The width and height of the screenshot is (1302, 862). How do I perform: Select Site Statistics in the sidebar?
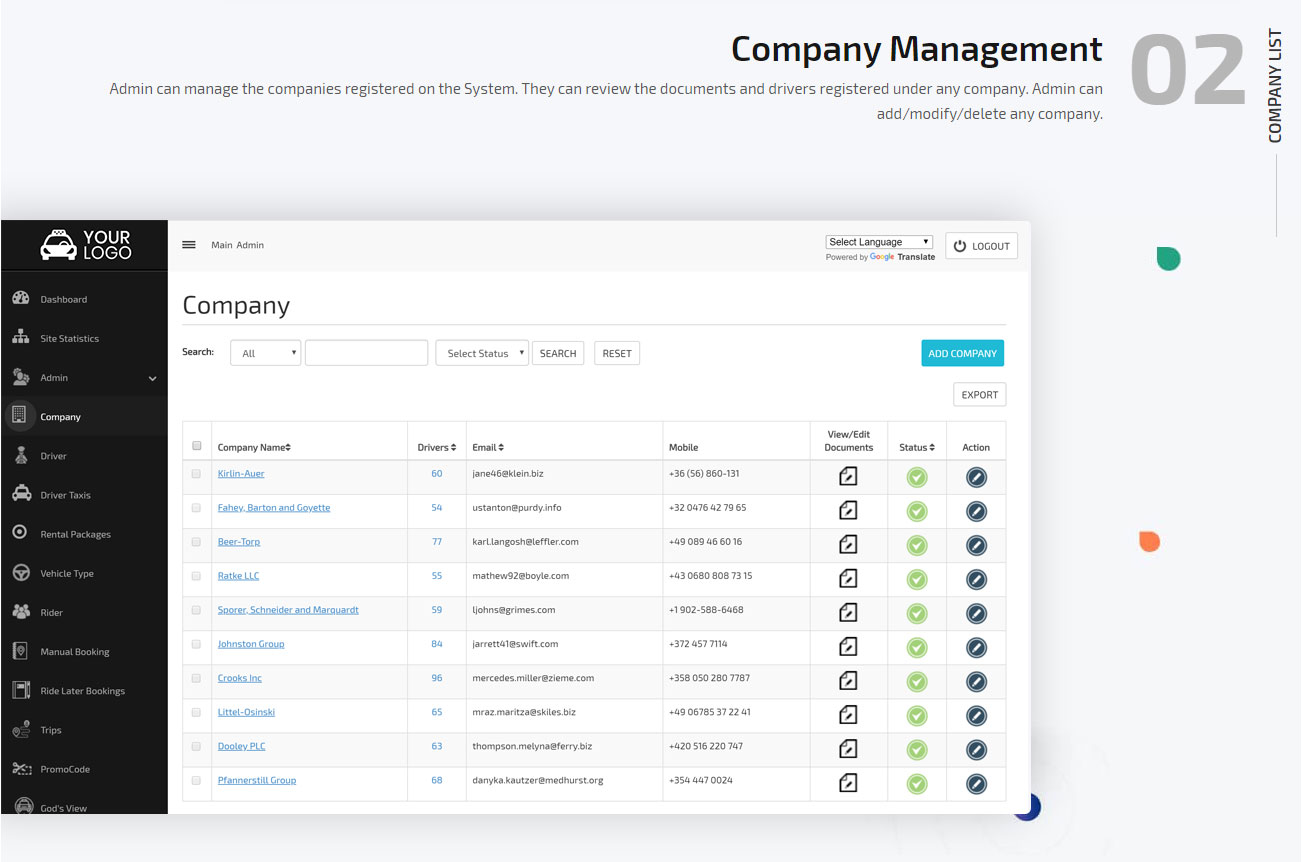click(x=70, y=338)
